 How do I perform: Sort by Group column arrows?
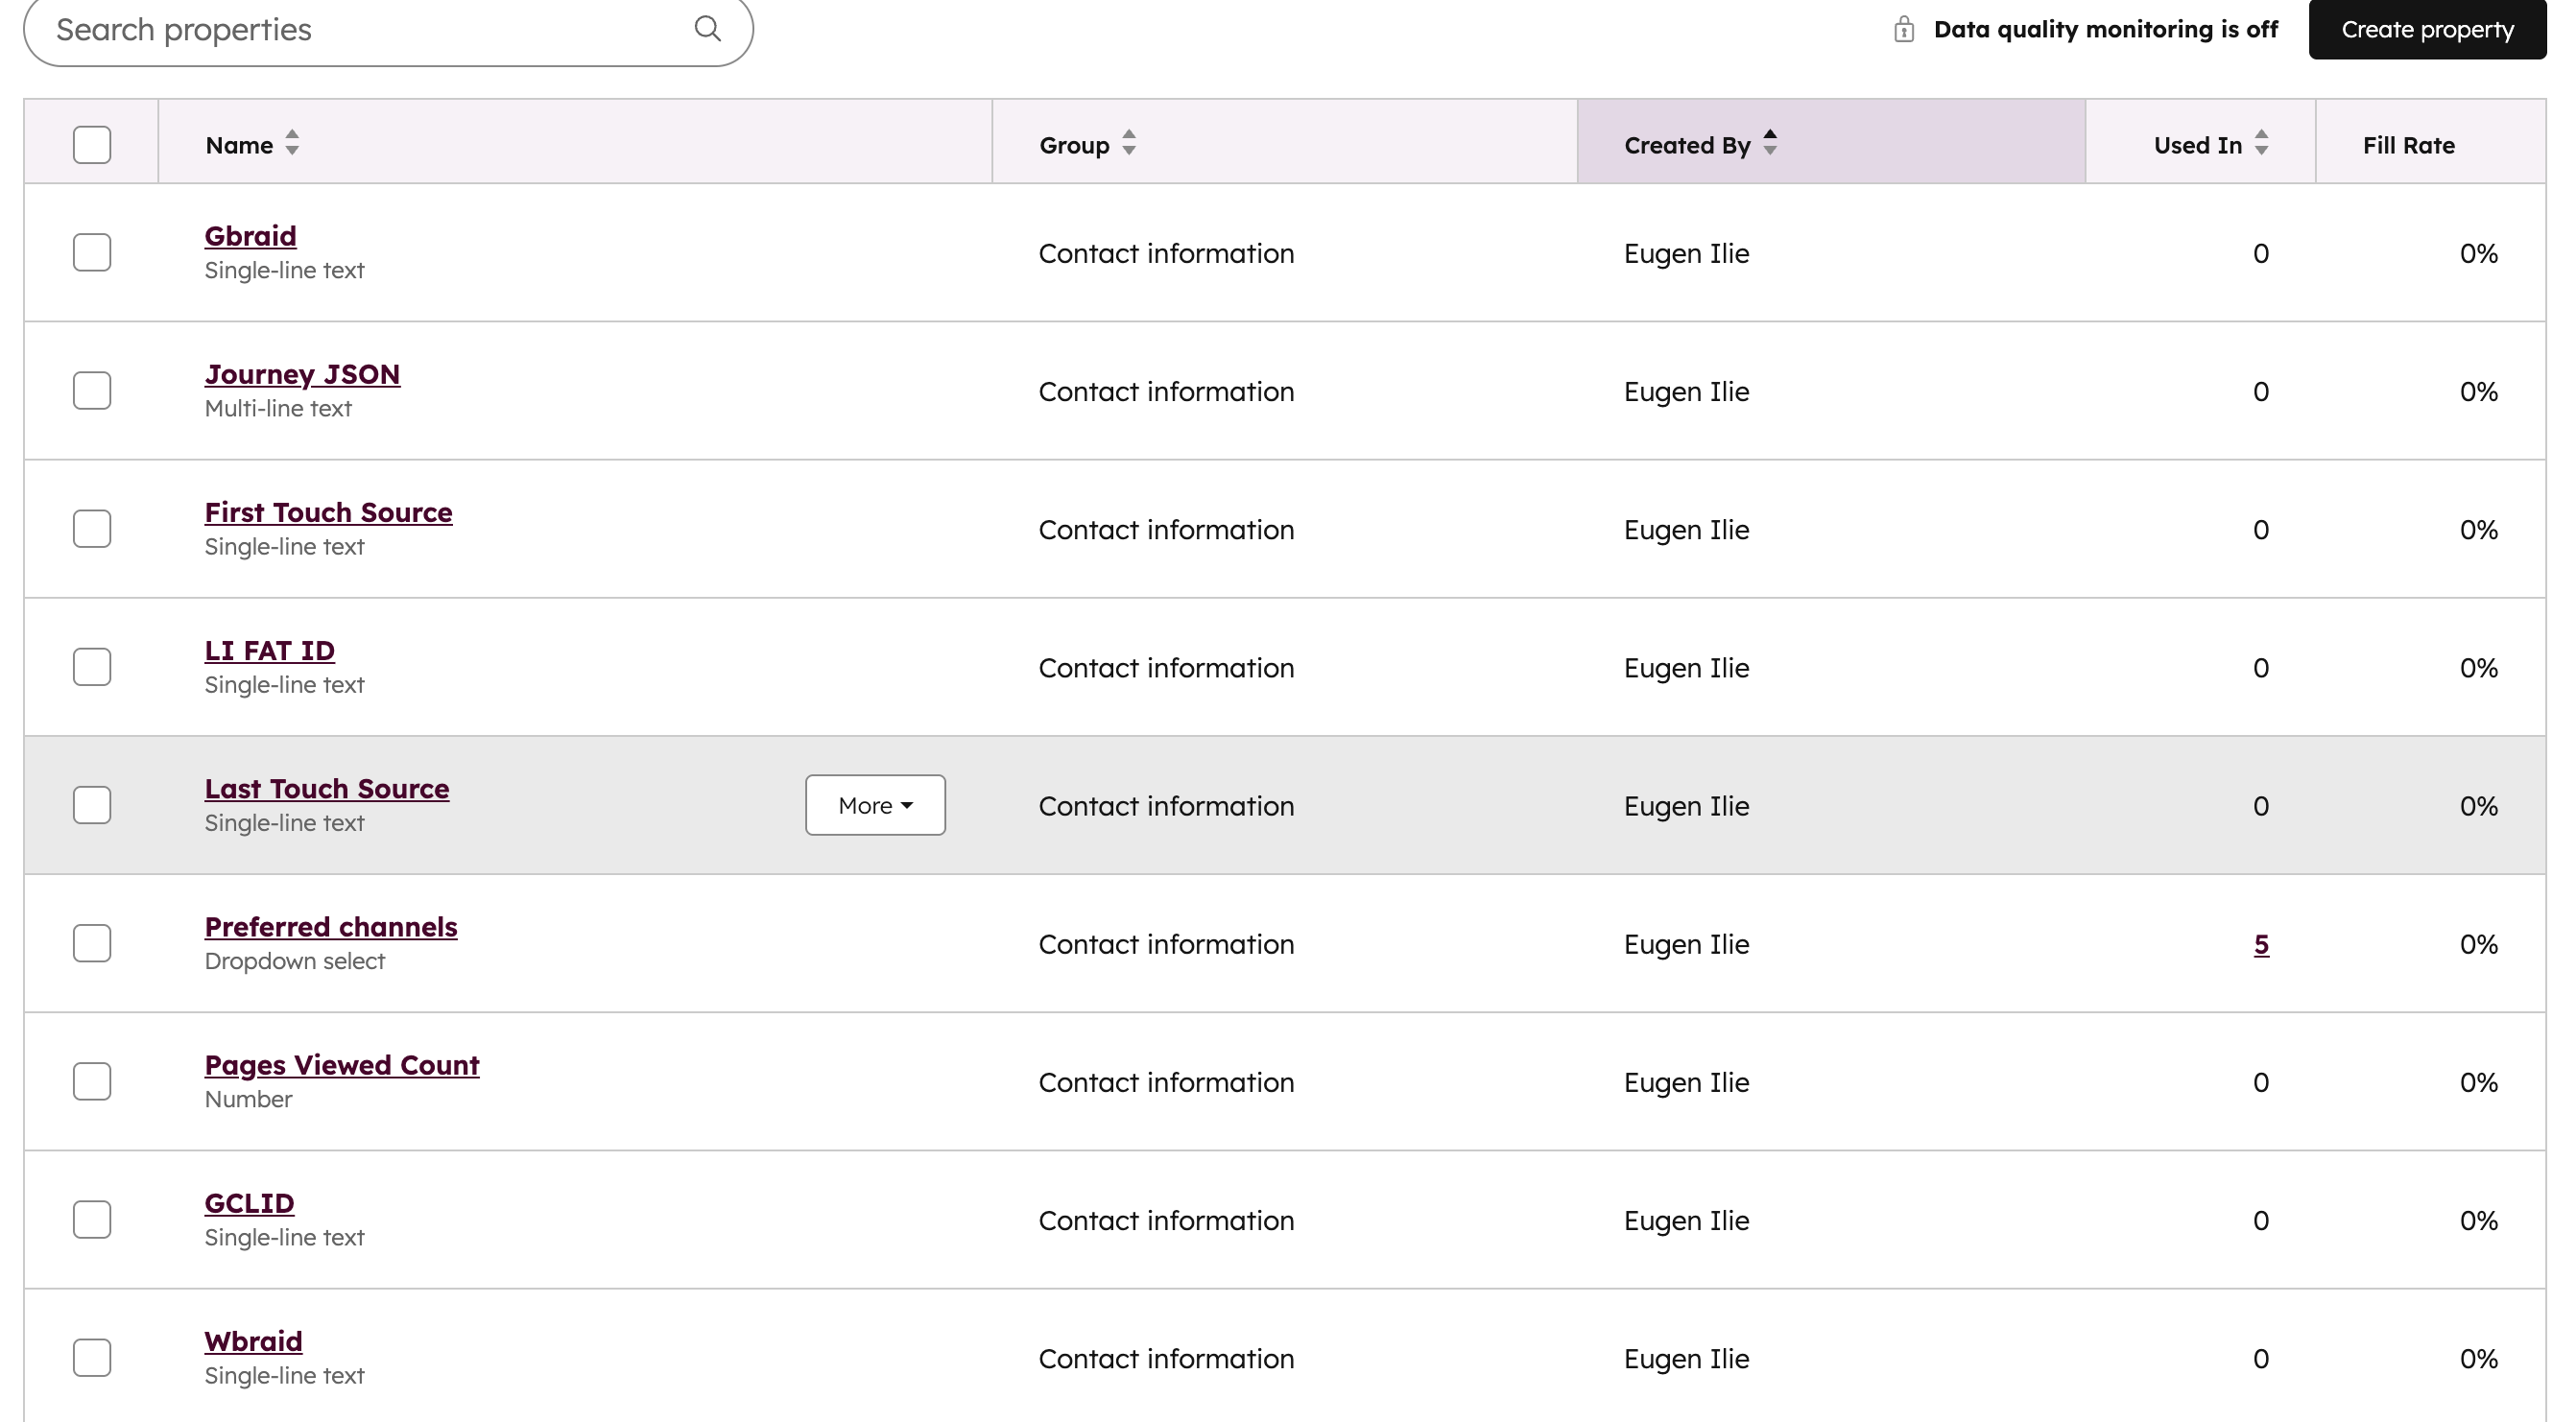tap(1128, 143)
